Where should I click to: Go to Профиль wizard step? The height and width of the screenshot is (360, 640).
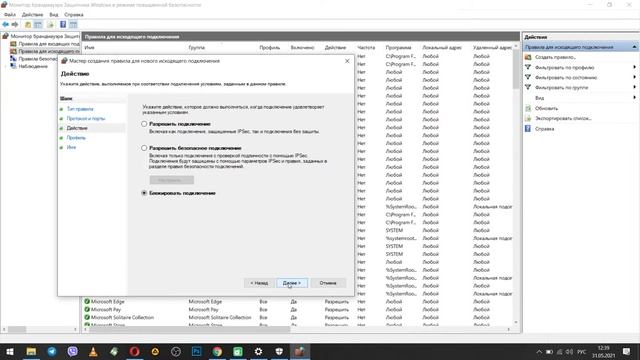(76, 138)
